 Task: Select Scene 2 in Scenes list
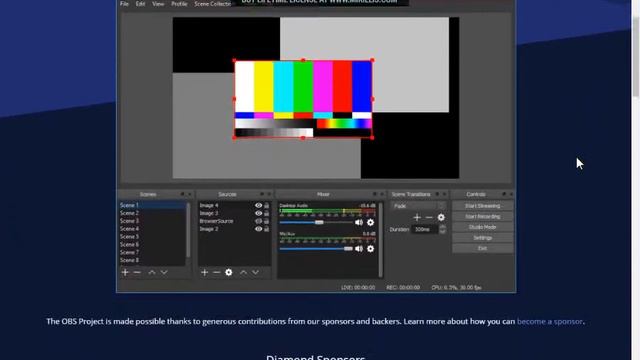153,213
